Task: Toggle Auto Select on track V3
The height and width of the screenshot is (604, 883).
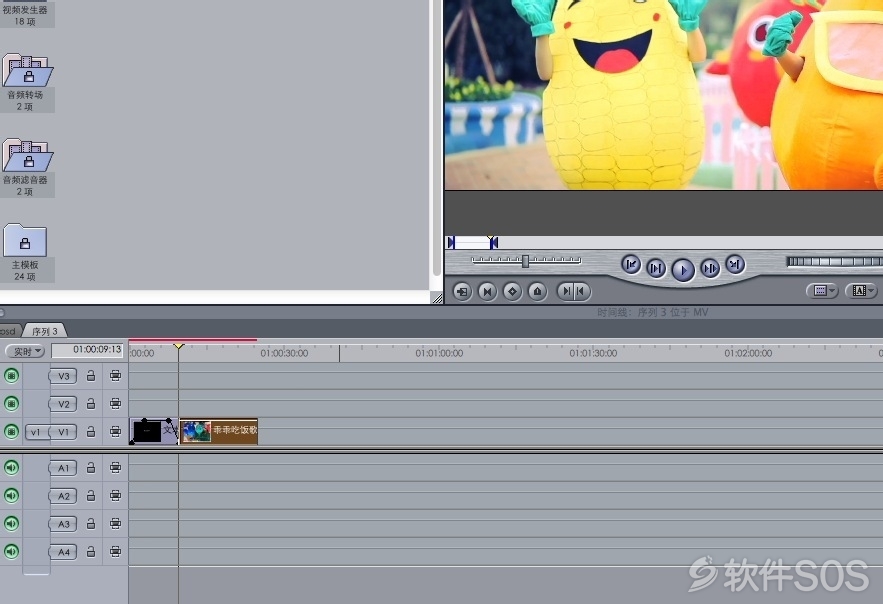Action: (x=115, y=375)
